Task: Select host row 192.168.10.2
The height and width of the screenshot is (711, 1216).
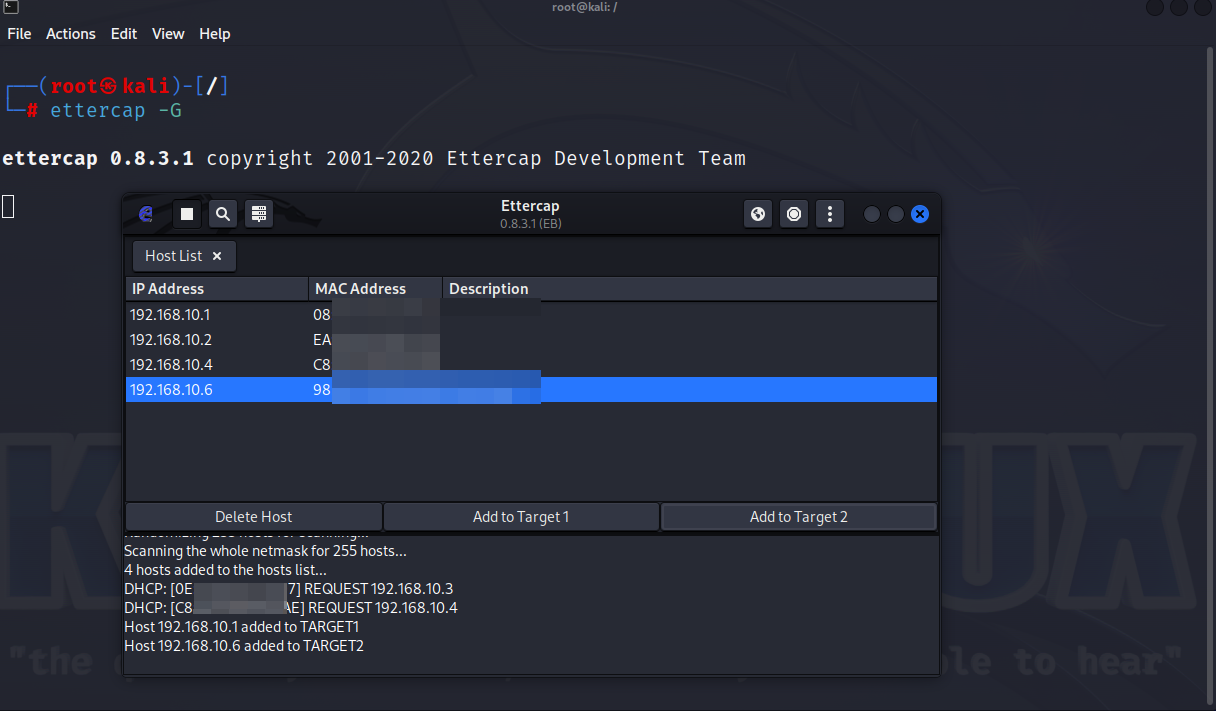Action: click(x=531, y=340)
